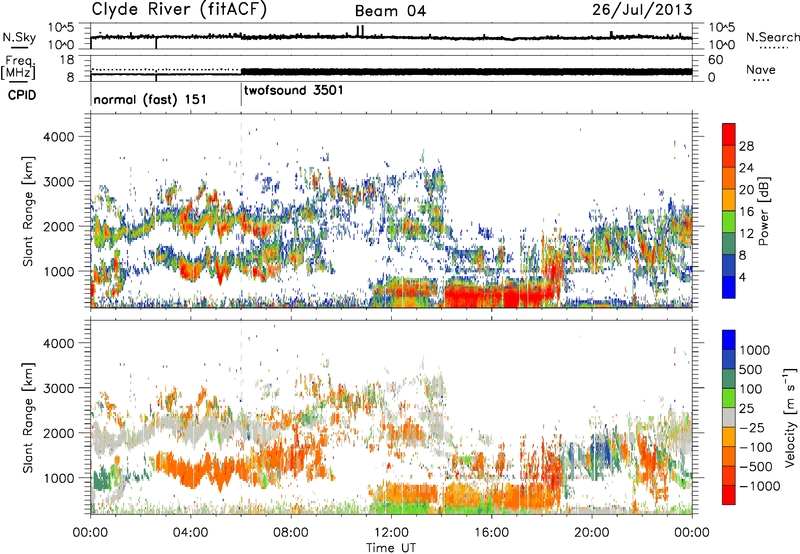
Task: Click the dashed line sample under 'Nave'
Action: [761, 80]
